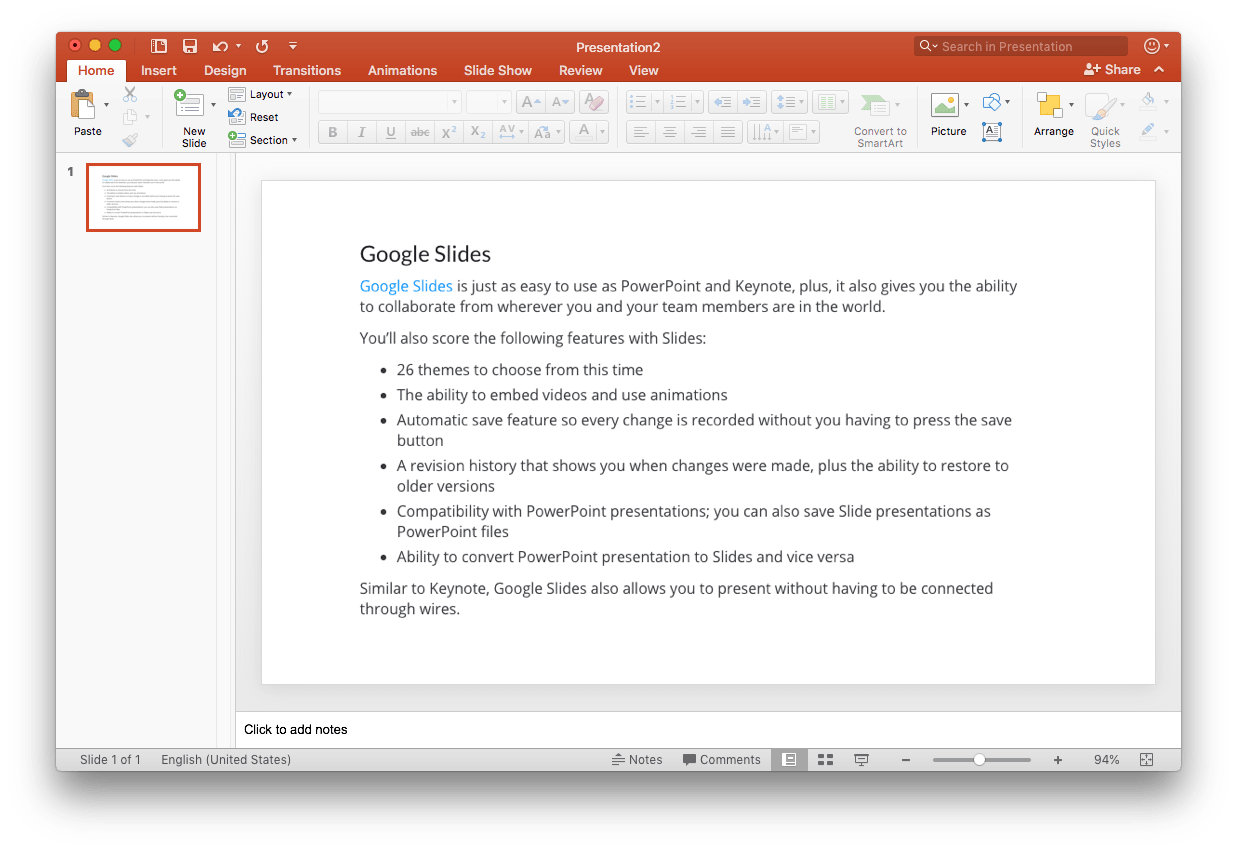Expand the Paste options arrow
The height and width of the screenshot is (851, 1237).
[x=106, y=104]
